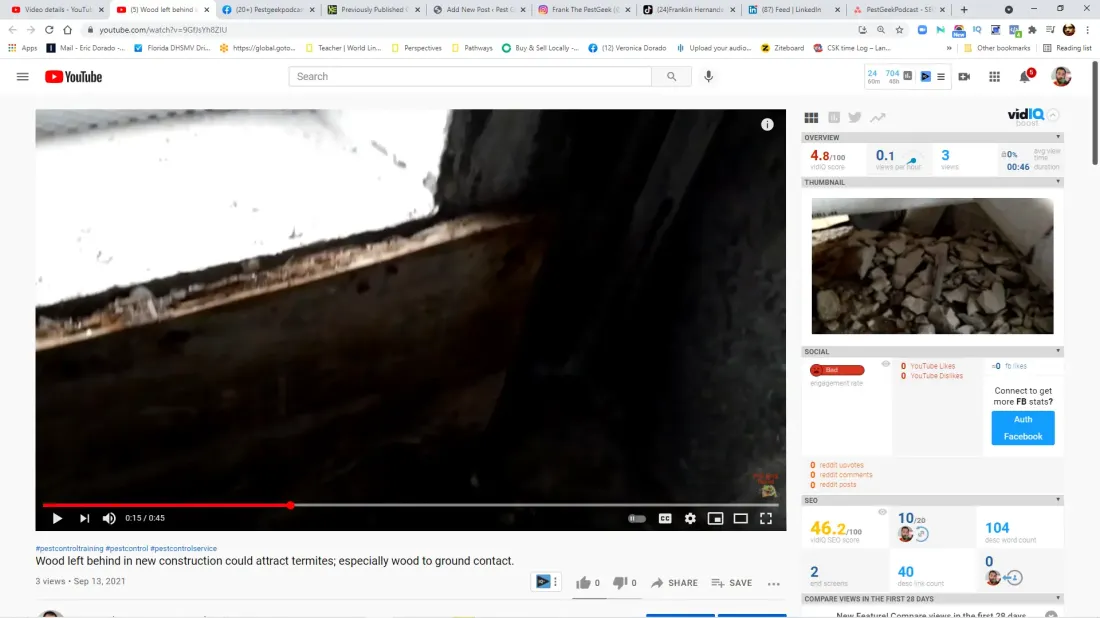The width and height of the screenshot is (1100, 618).
Task: Switch to the PestGeekPodcast Facebook tab
Action: (267, 10)
